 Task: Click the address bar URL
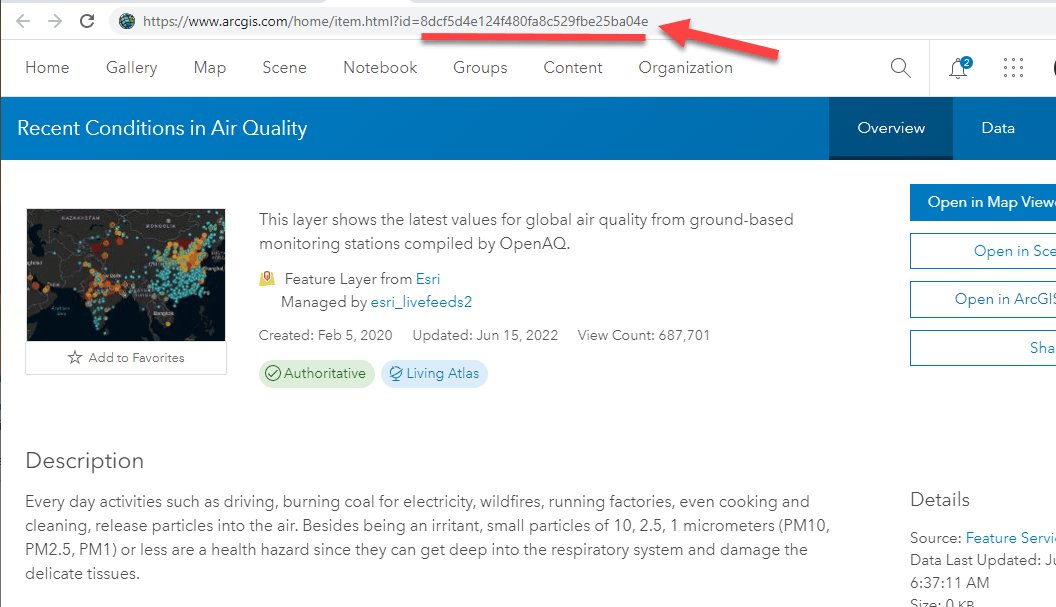[396, 22]
